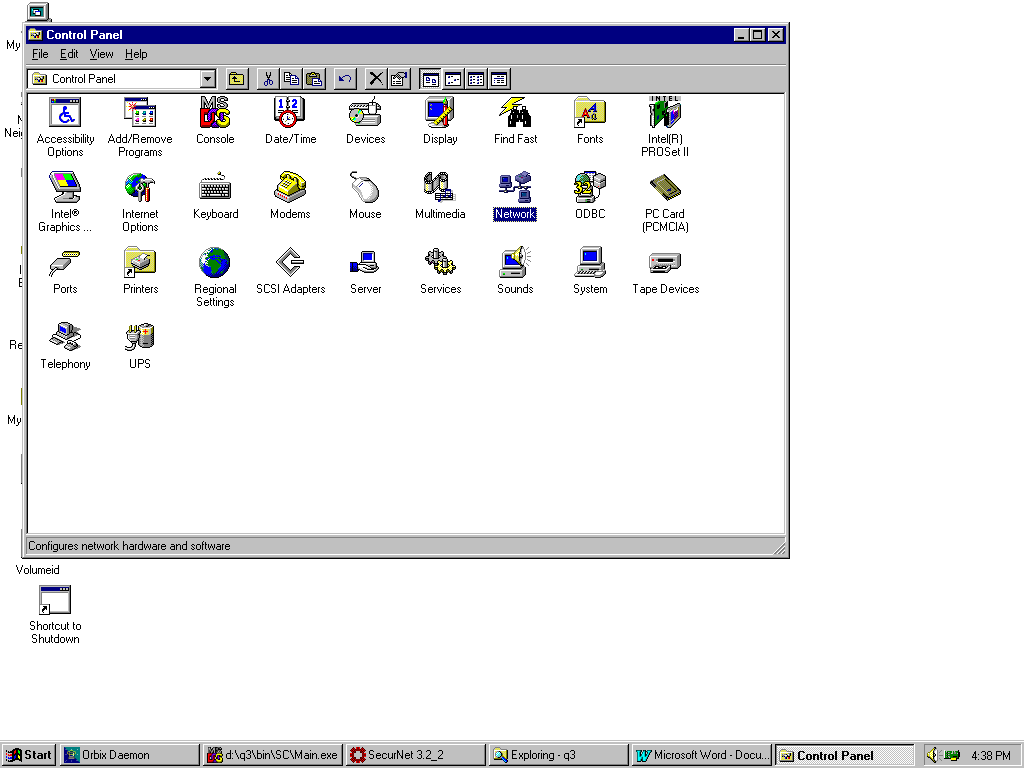Screen dimensions: 1024x768
Task: Switch to Small Icons view
Action: pyautogui.click(x=453, y=79)
